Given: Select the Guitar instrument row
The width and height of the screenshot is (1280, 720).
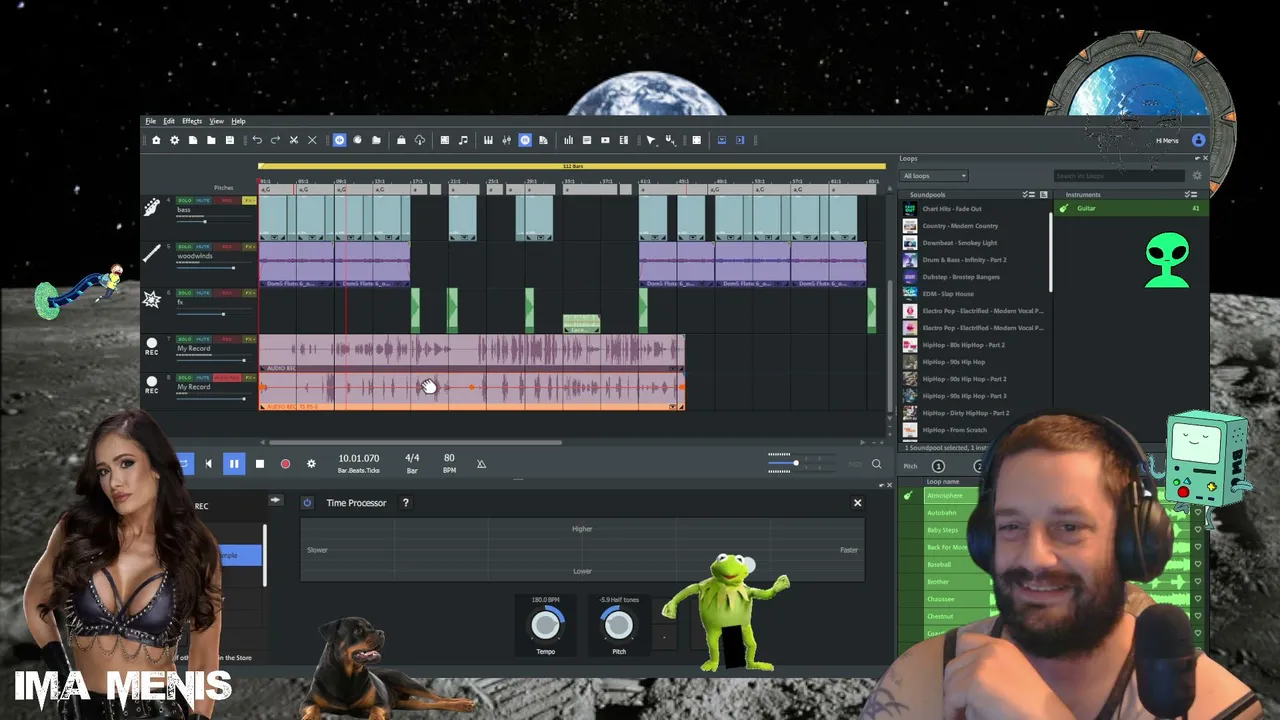Looking at the screenshot, I should tap(1130, 208).
